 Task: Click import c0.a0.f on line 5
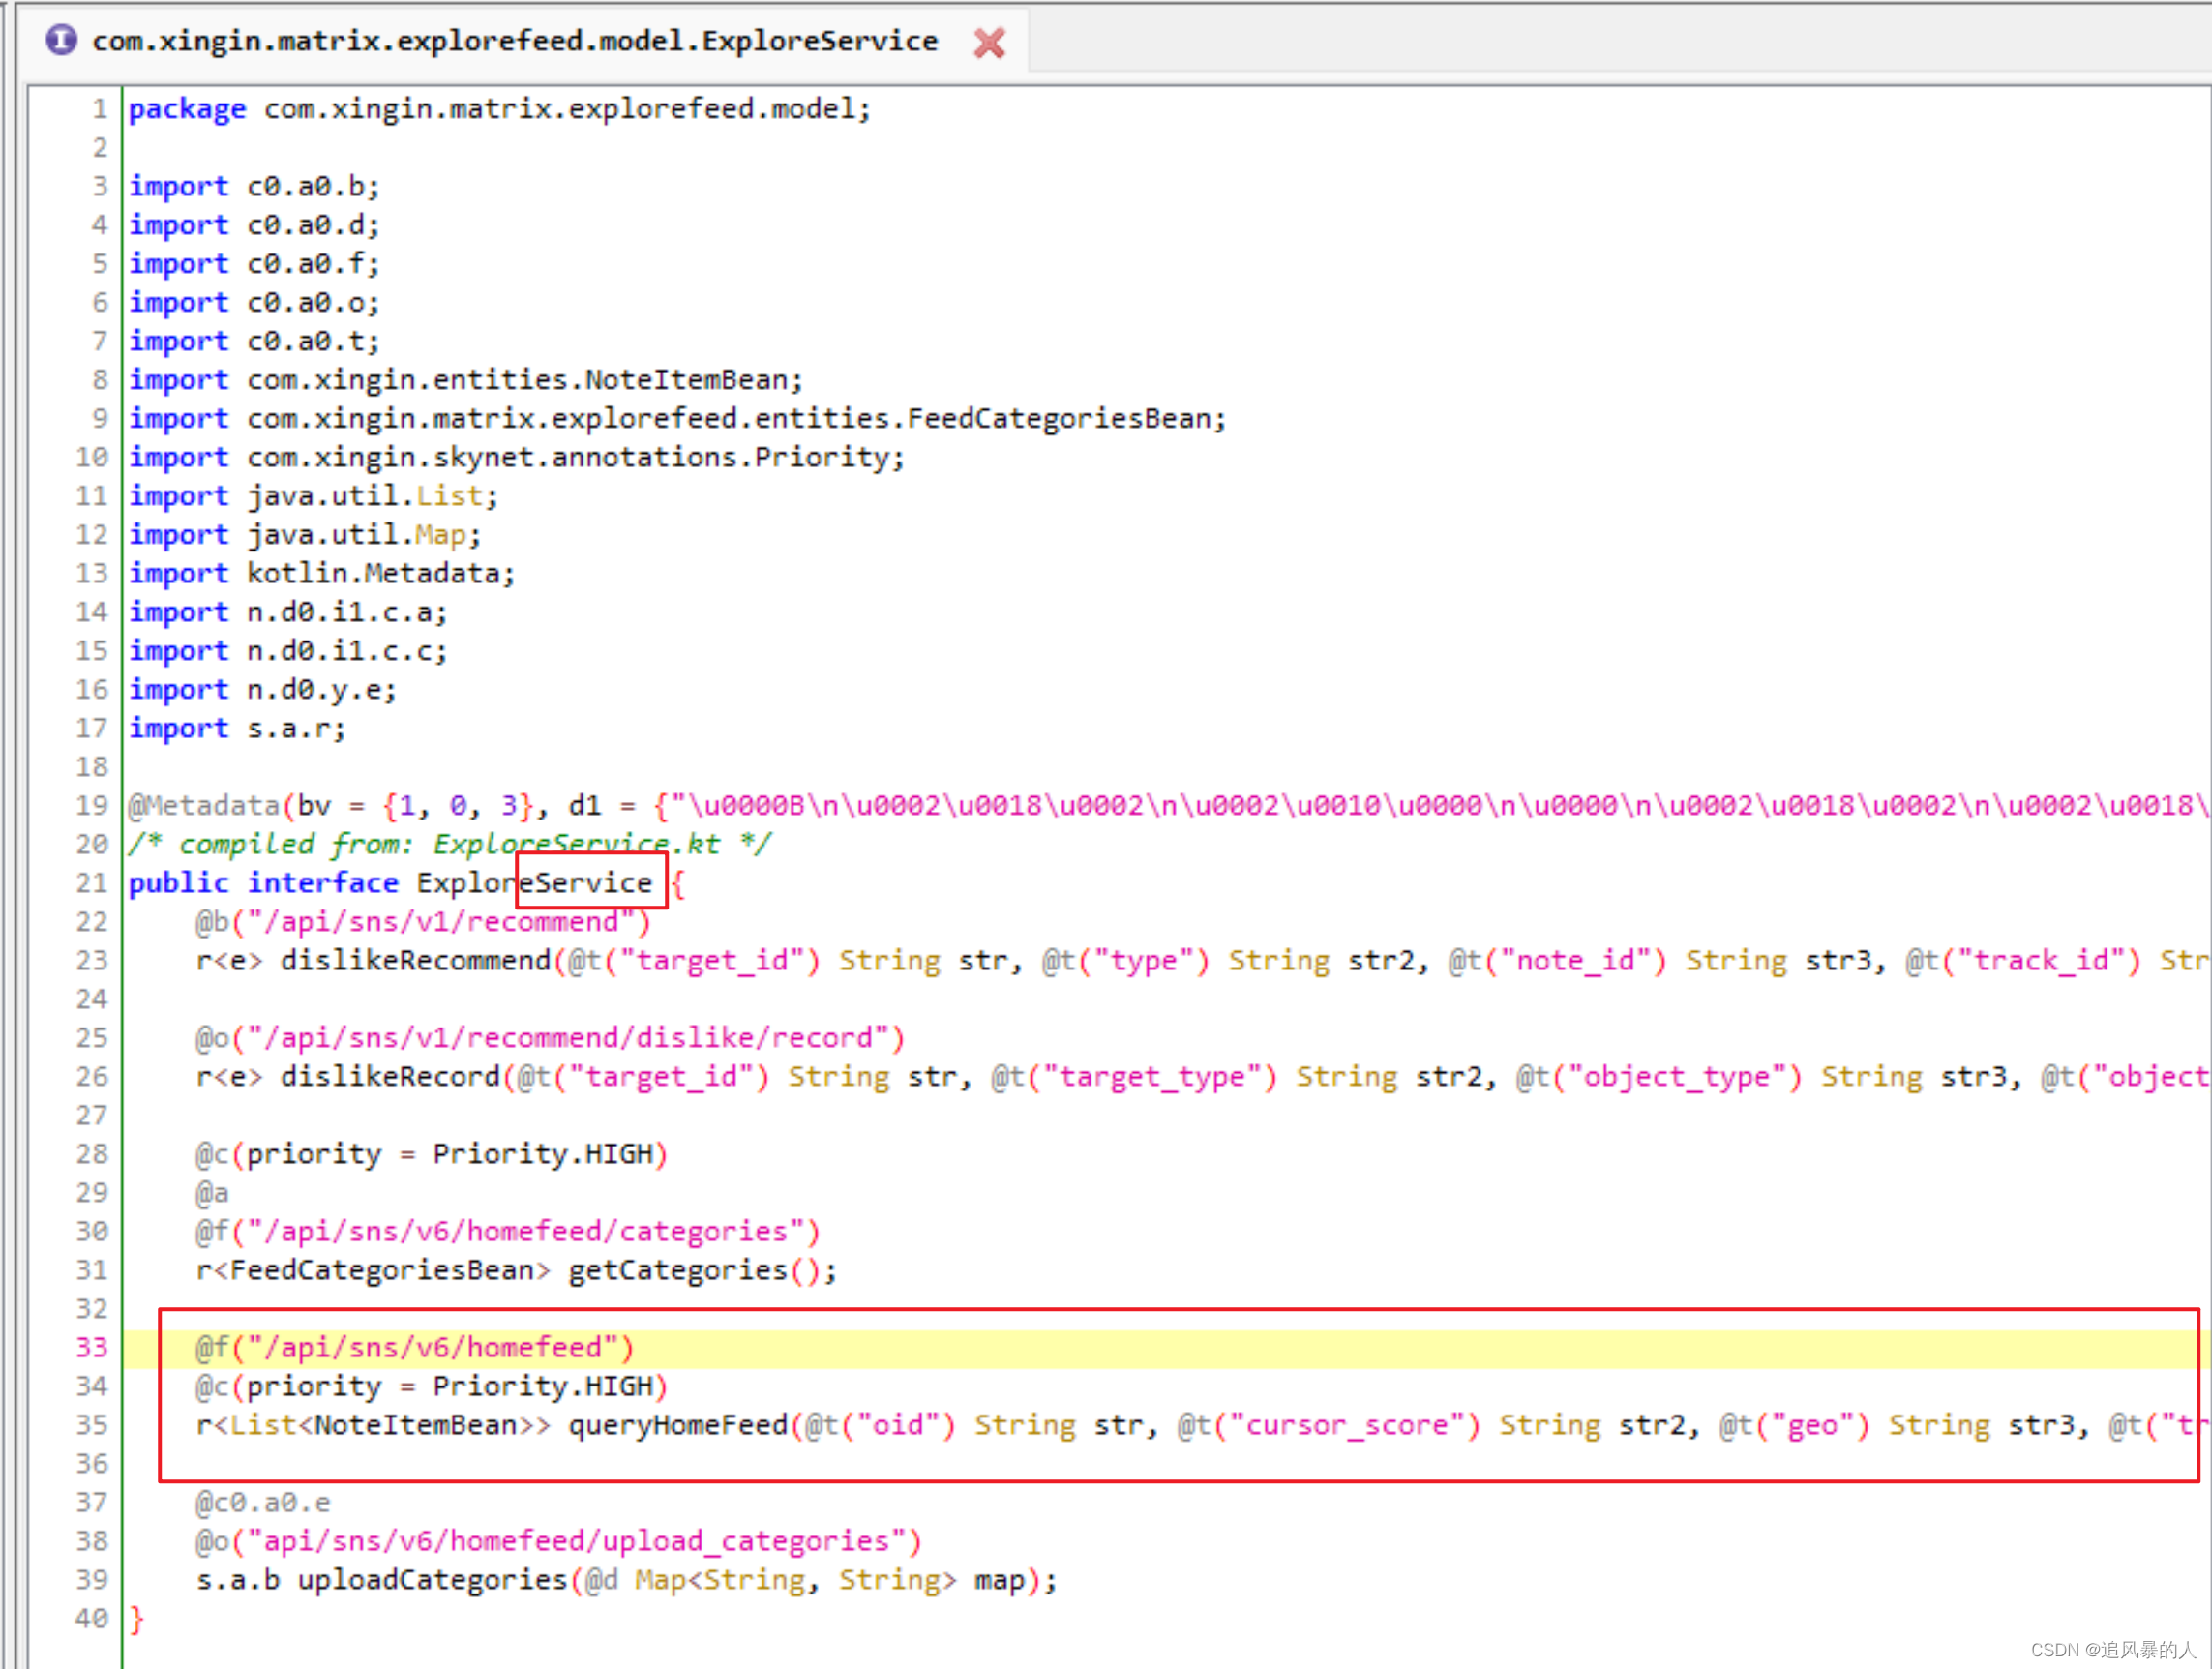click(254, 264)
